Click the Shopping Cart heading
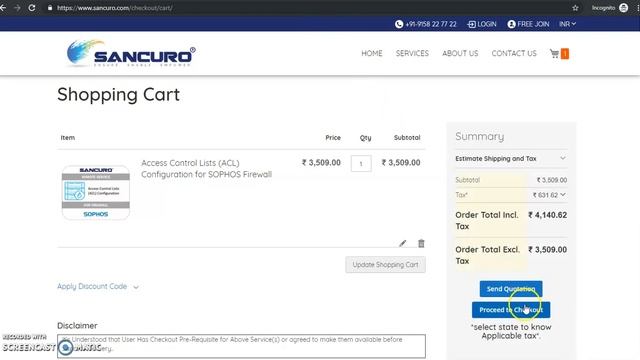The image size is (640, 360). (118, 94)
